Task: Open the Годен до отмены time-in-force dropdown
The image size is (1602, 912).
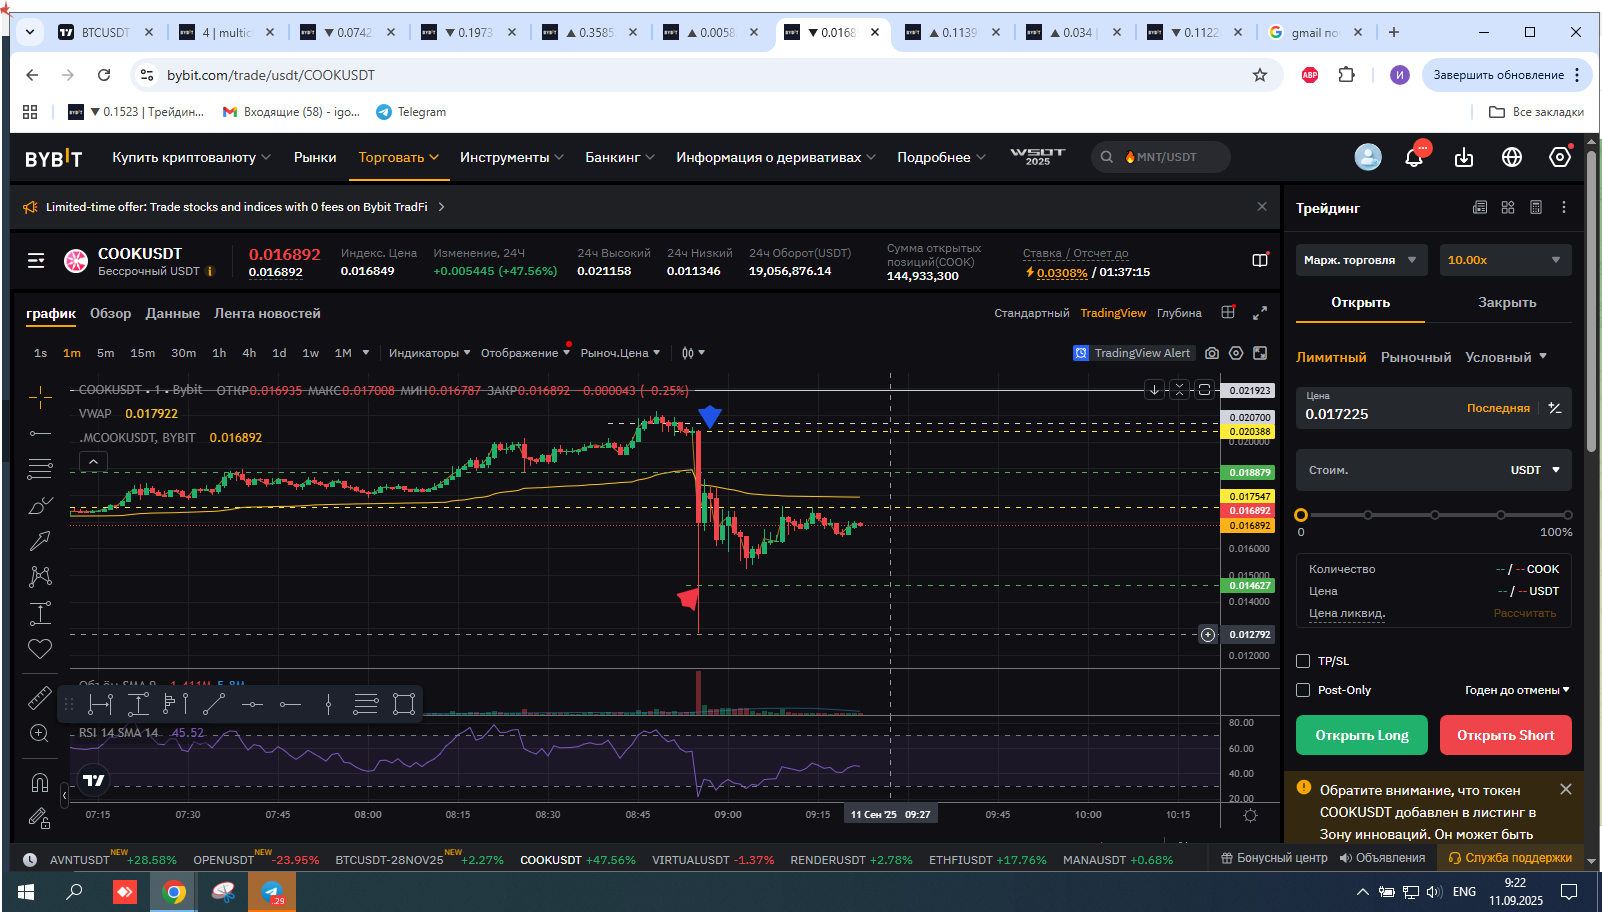Action: pyautogui.click(x=1517, y=690)
